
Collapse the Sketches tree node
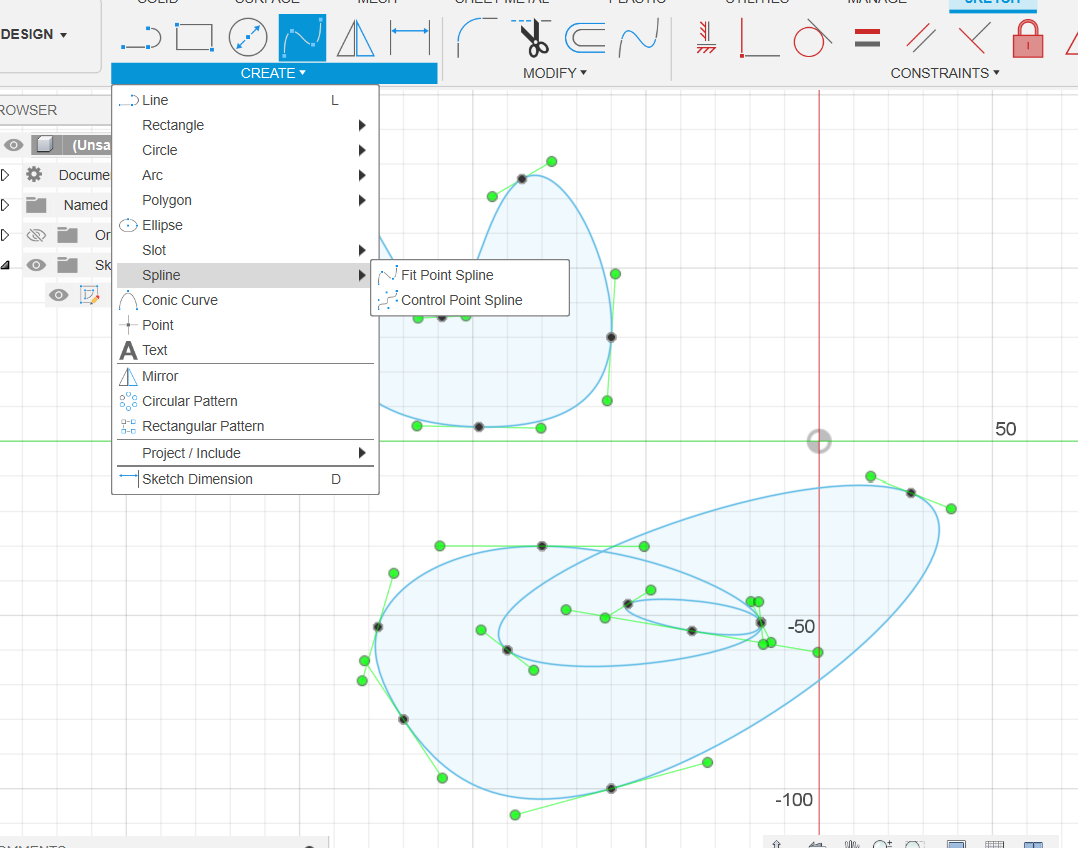tap(6, 265)
